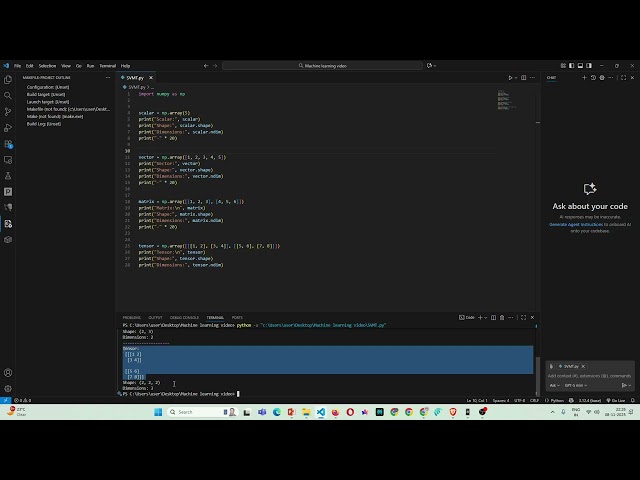
Task: Open the Ask chat mode dropdown
Action: (554, 385)
